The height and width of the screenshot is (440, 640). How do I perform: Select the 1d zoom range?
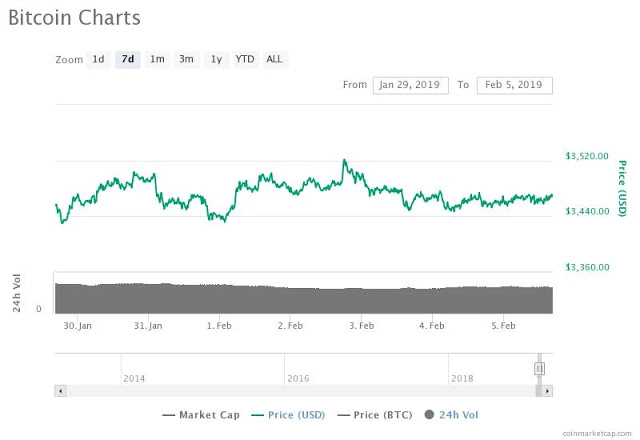(x=98, y=59)
